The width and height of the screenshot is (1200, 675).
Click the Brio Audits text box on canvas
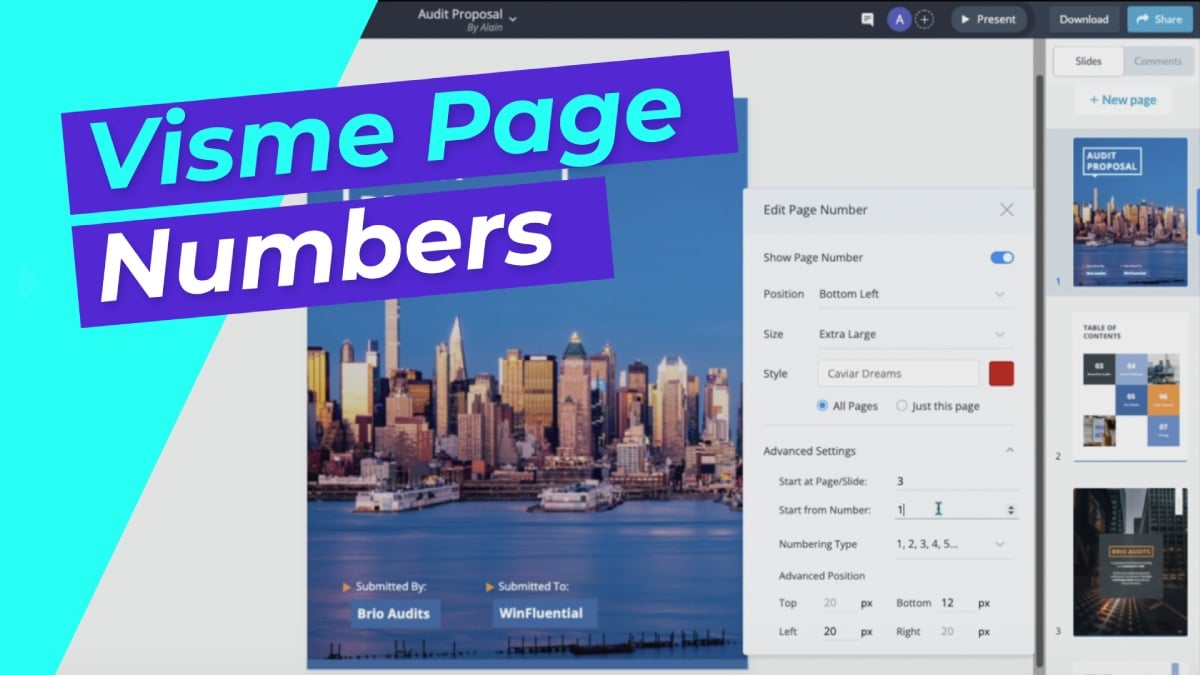[394, 613]
